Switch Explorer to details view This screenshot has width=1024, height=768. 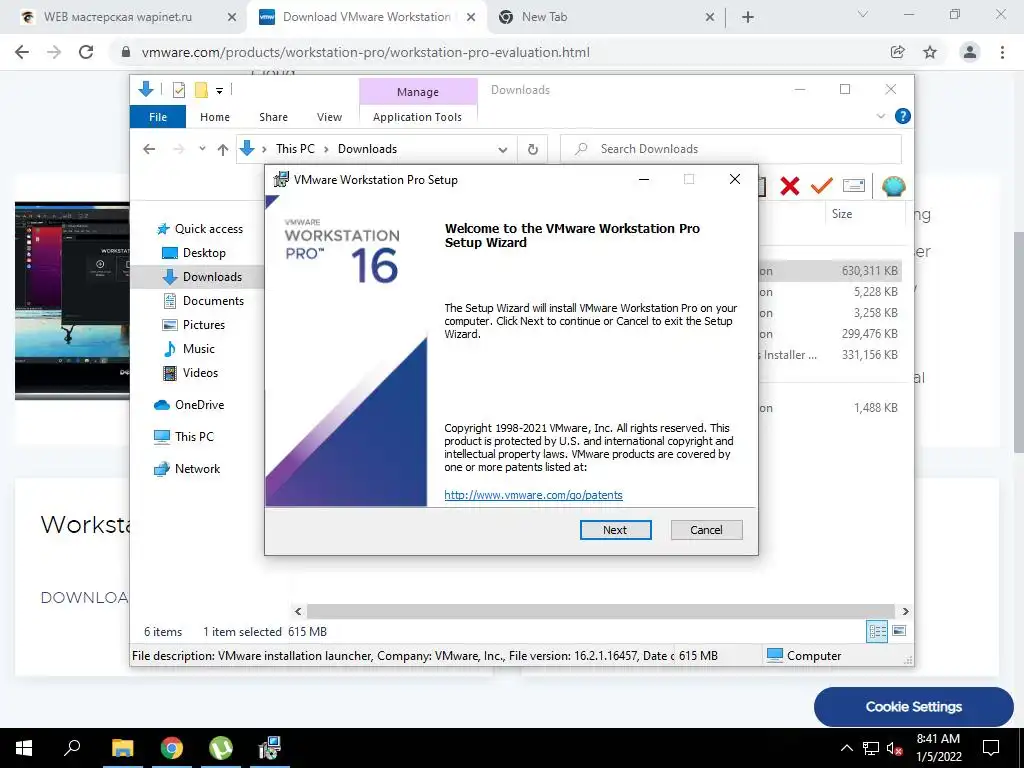pos(877,631)
